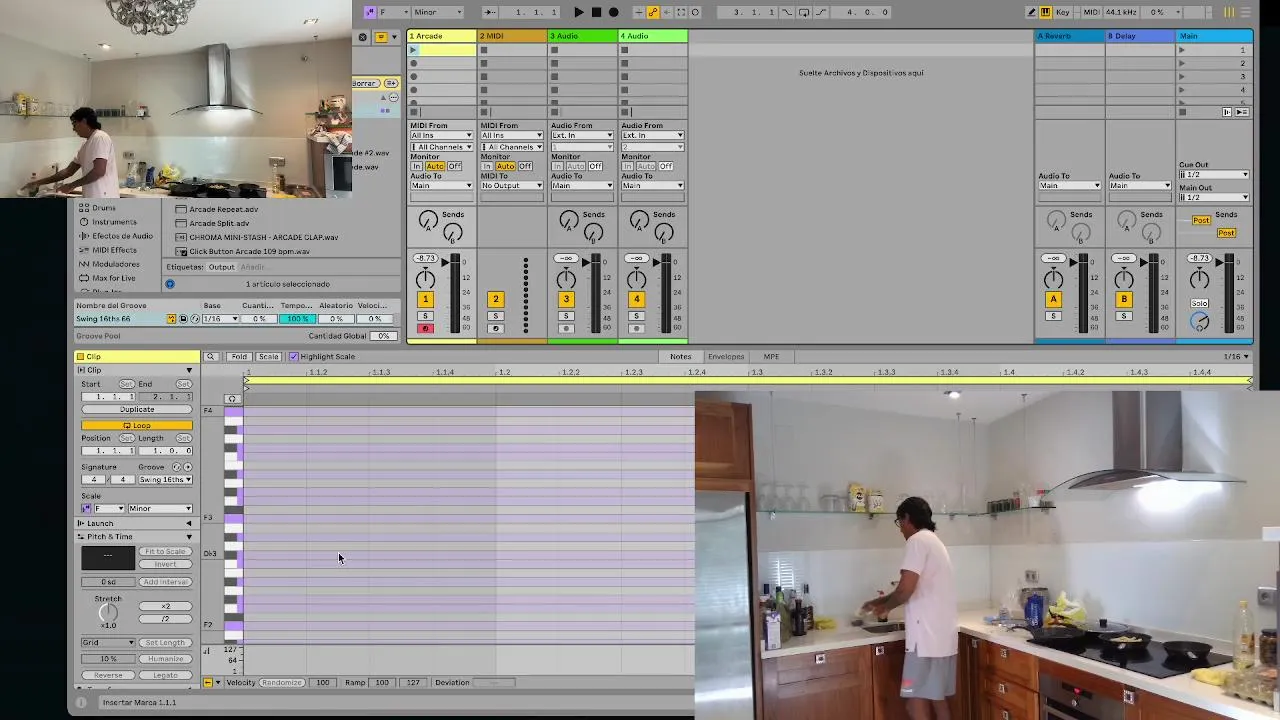Image resolution: width=1280 pixels, height=720 pixels.
Task: Click the Humanize button
Action: tap(165, 659)
